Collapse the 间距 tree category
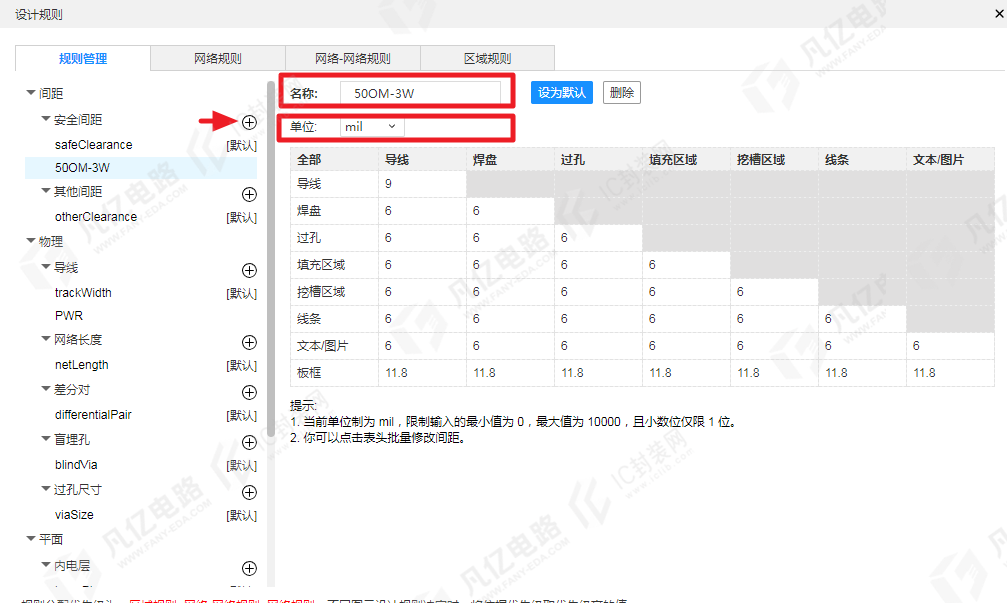The width and height of the screenshot is (1007, 603). pos(30,93)
